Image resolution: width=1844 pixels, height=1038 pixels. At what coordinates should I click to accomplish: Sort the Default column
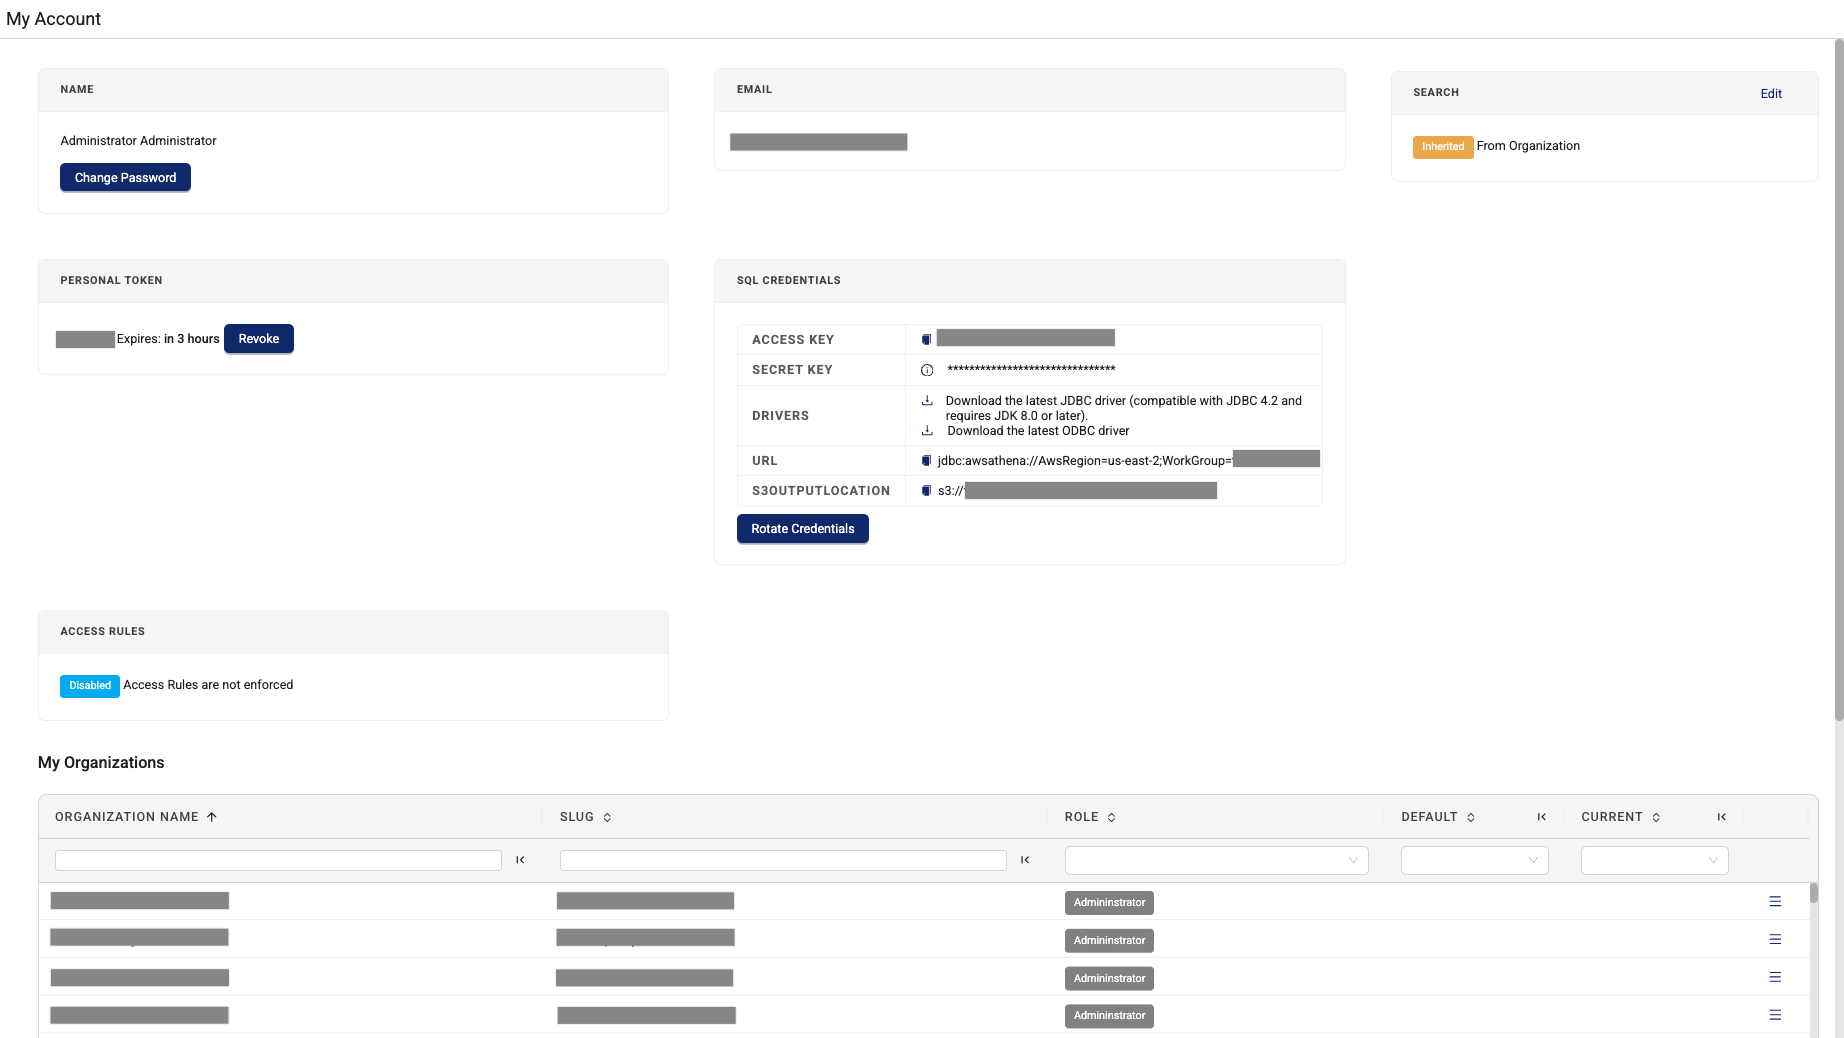[1471, 817]
